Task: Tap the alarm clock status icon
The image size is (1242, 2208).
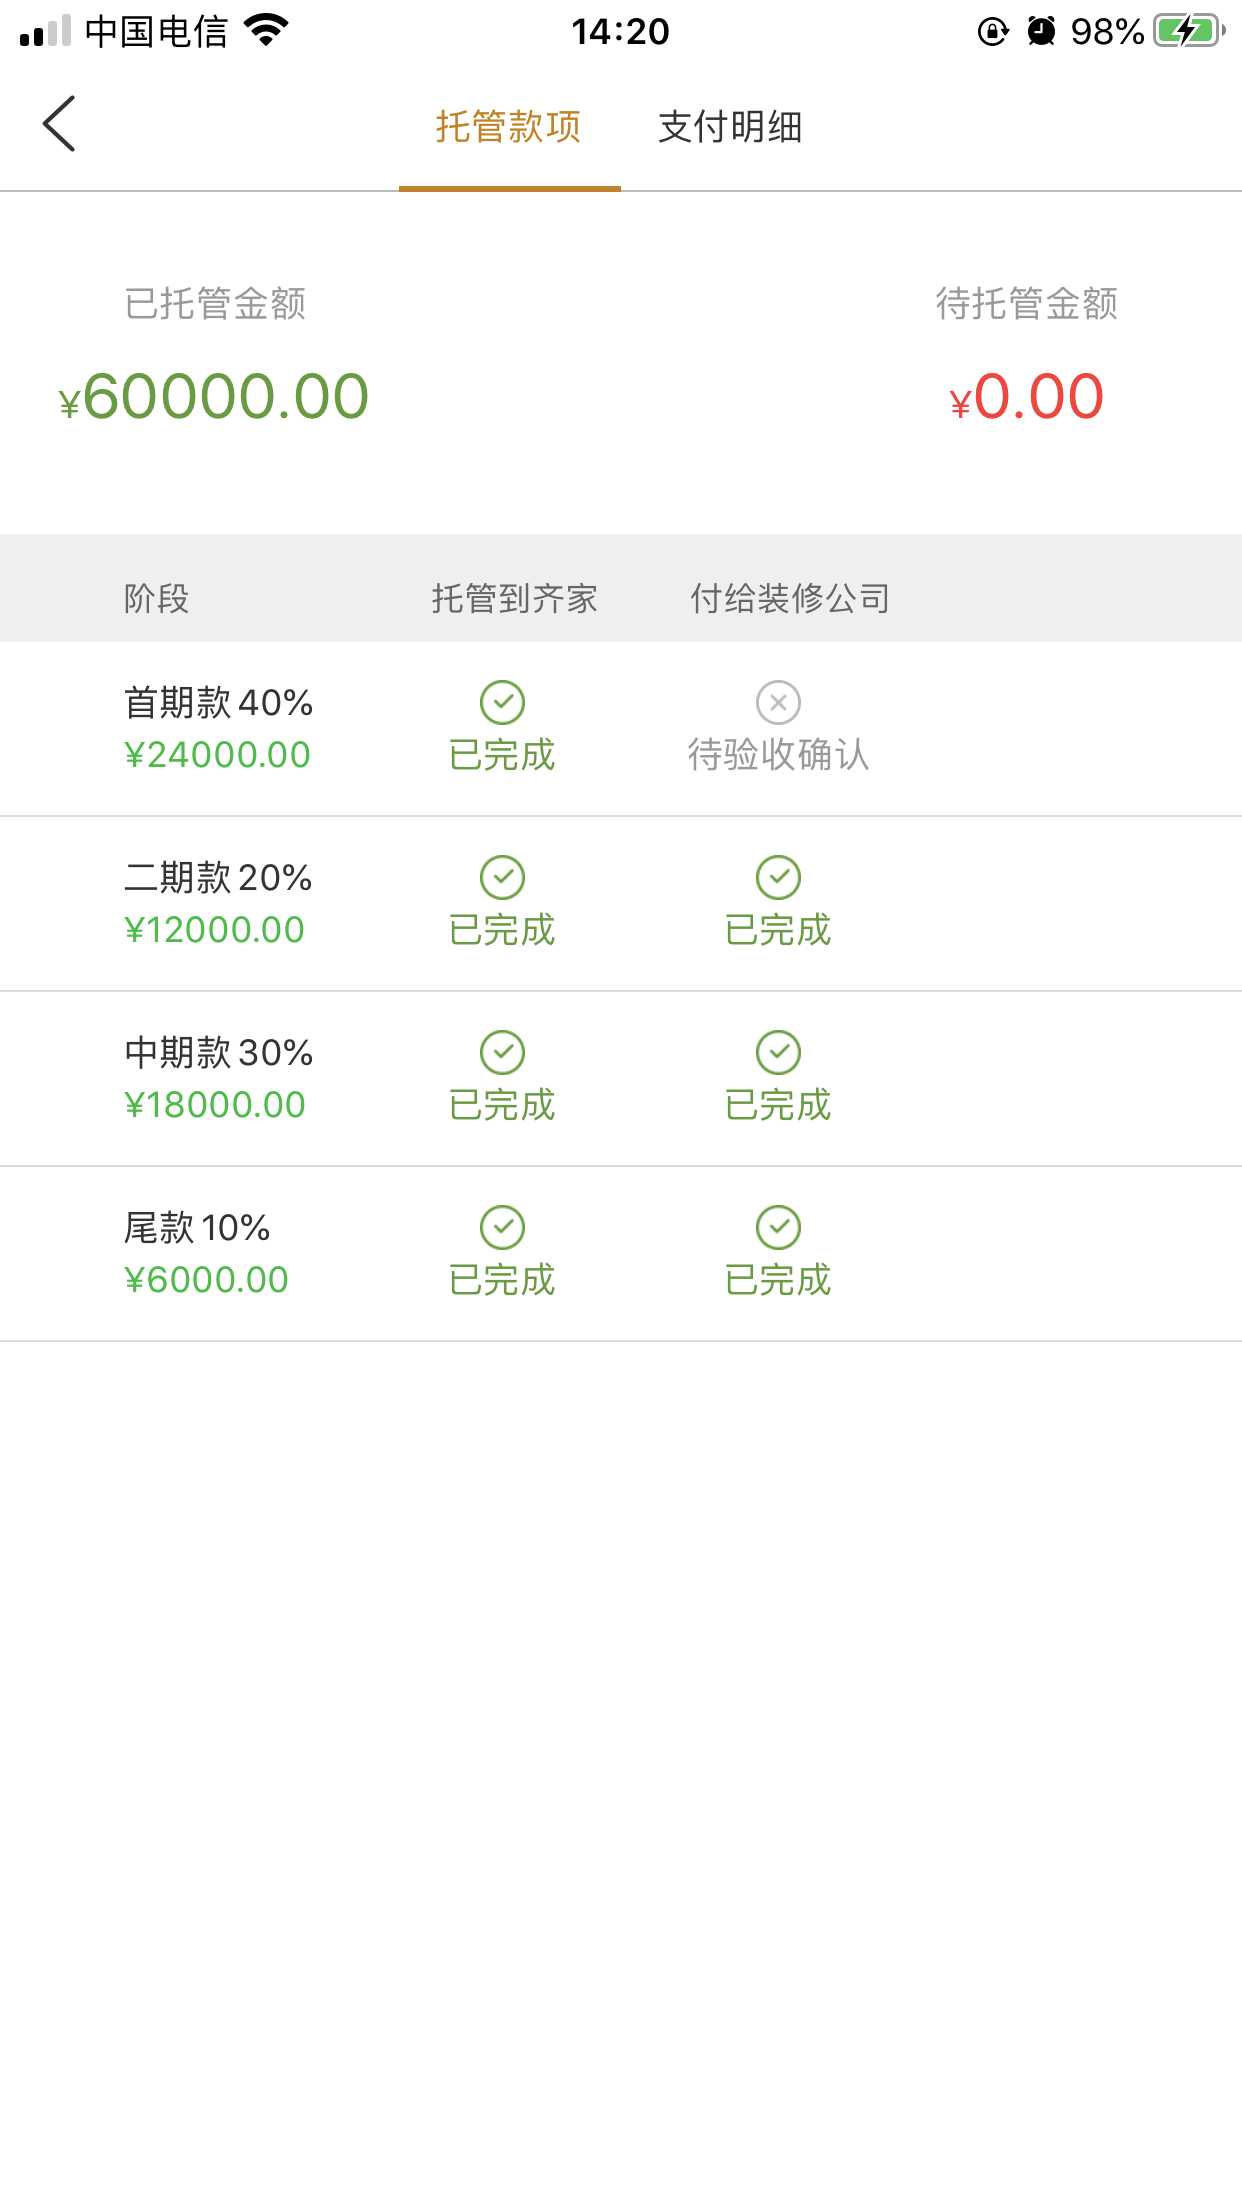Action: pyautogui.click(x=1041, y=31)
